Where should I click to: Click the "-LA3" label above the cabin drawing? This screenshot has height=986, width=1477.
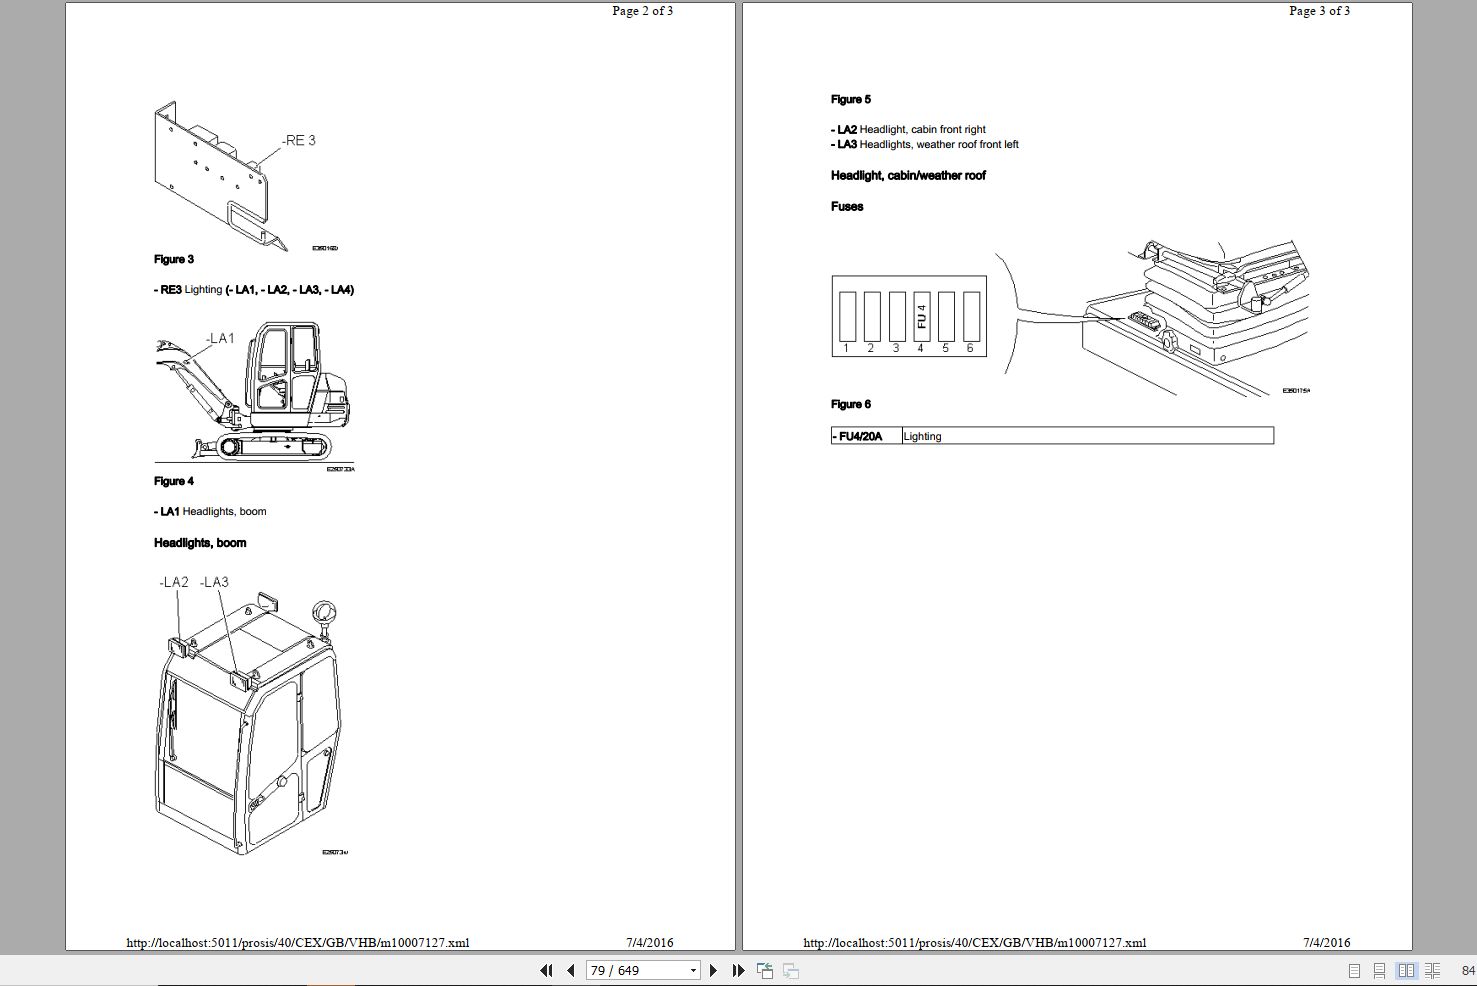coord(214,582)
